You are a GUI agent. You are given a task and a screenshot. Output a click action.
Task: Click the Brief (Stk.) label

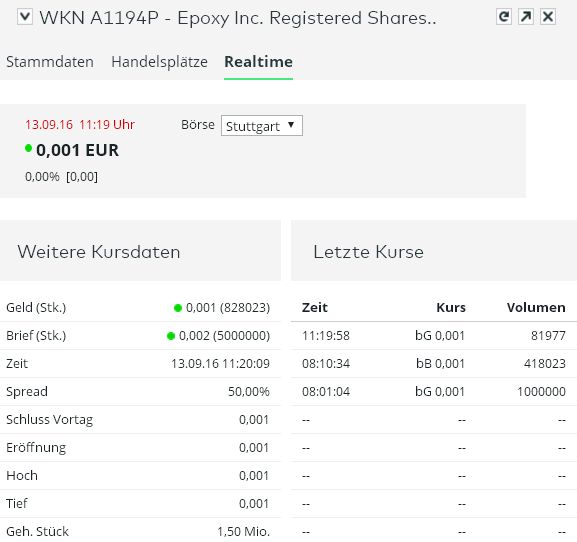(x=36, y=336)
